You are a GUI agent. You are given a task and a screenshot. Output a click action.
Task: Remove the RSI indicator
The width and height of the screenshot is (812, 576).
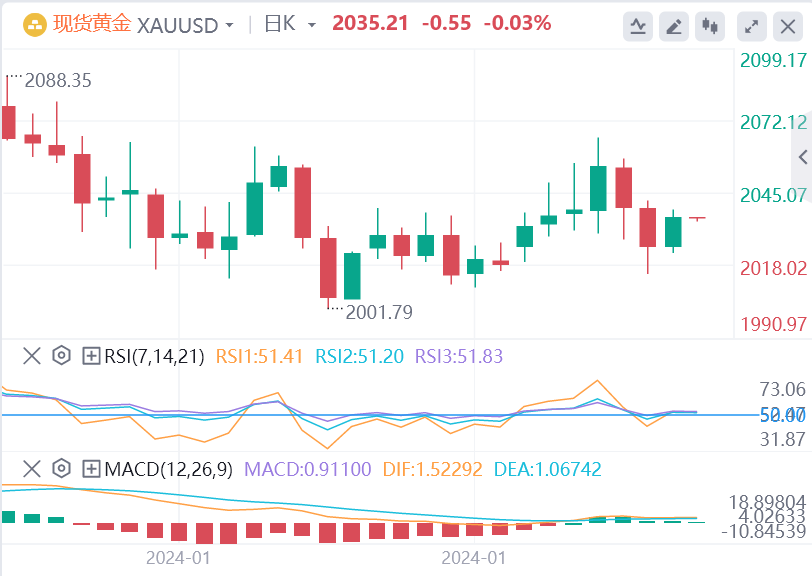[x=32, y=355]
